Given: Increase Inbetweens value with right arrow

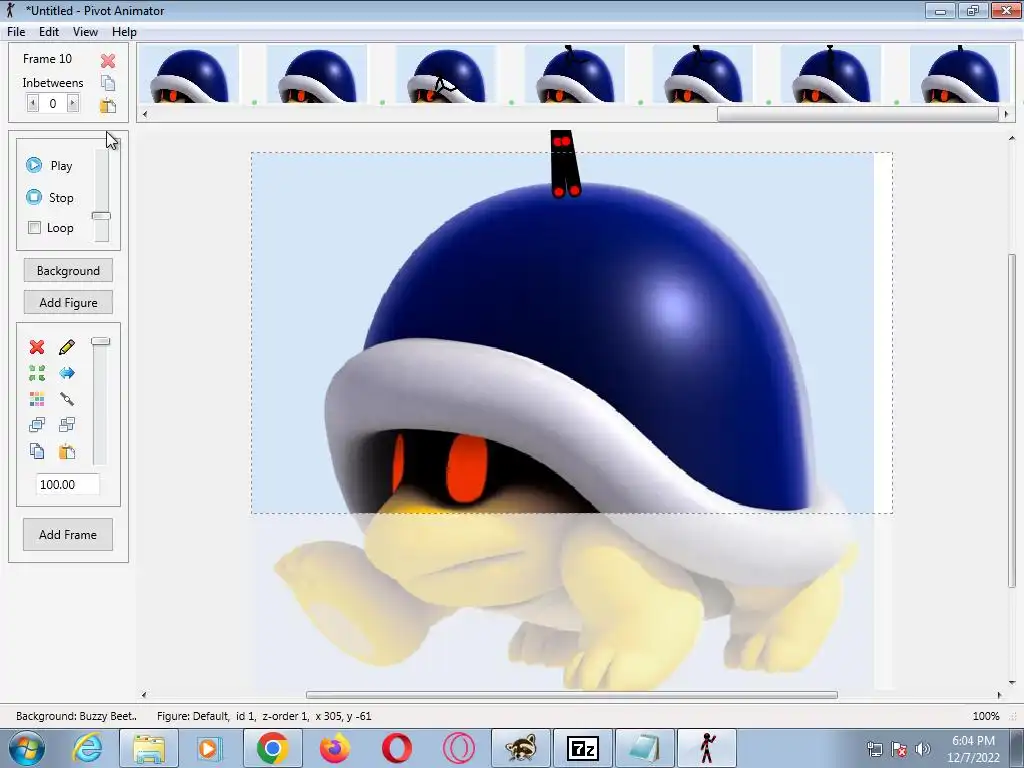Looking at the screenshot, I should (73, 103).
